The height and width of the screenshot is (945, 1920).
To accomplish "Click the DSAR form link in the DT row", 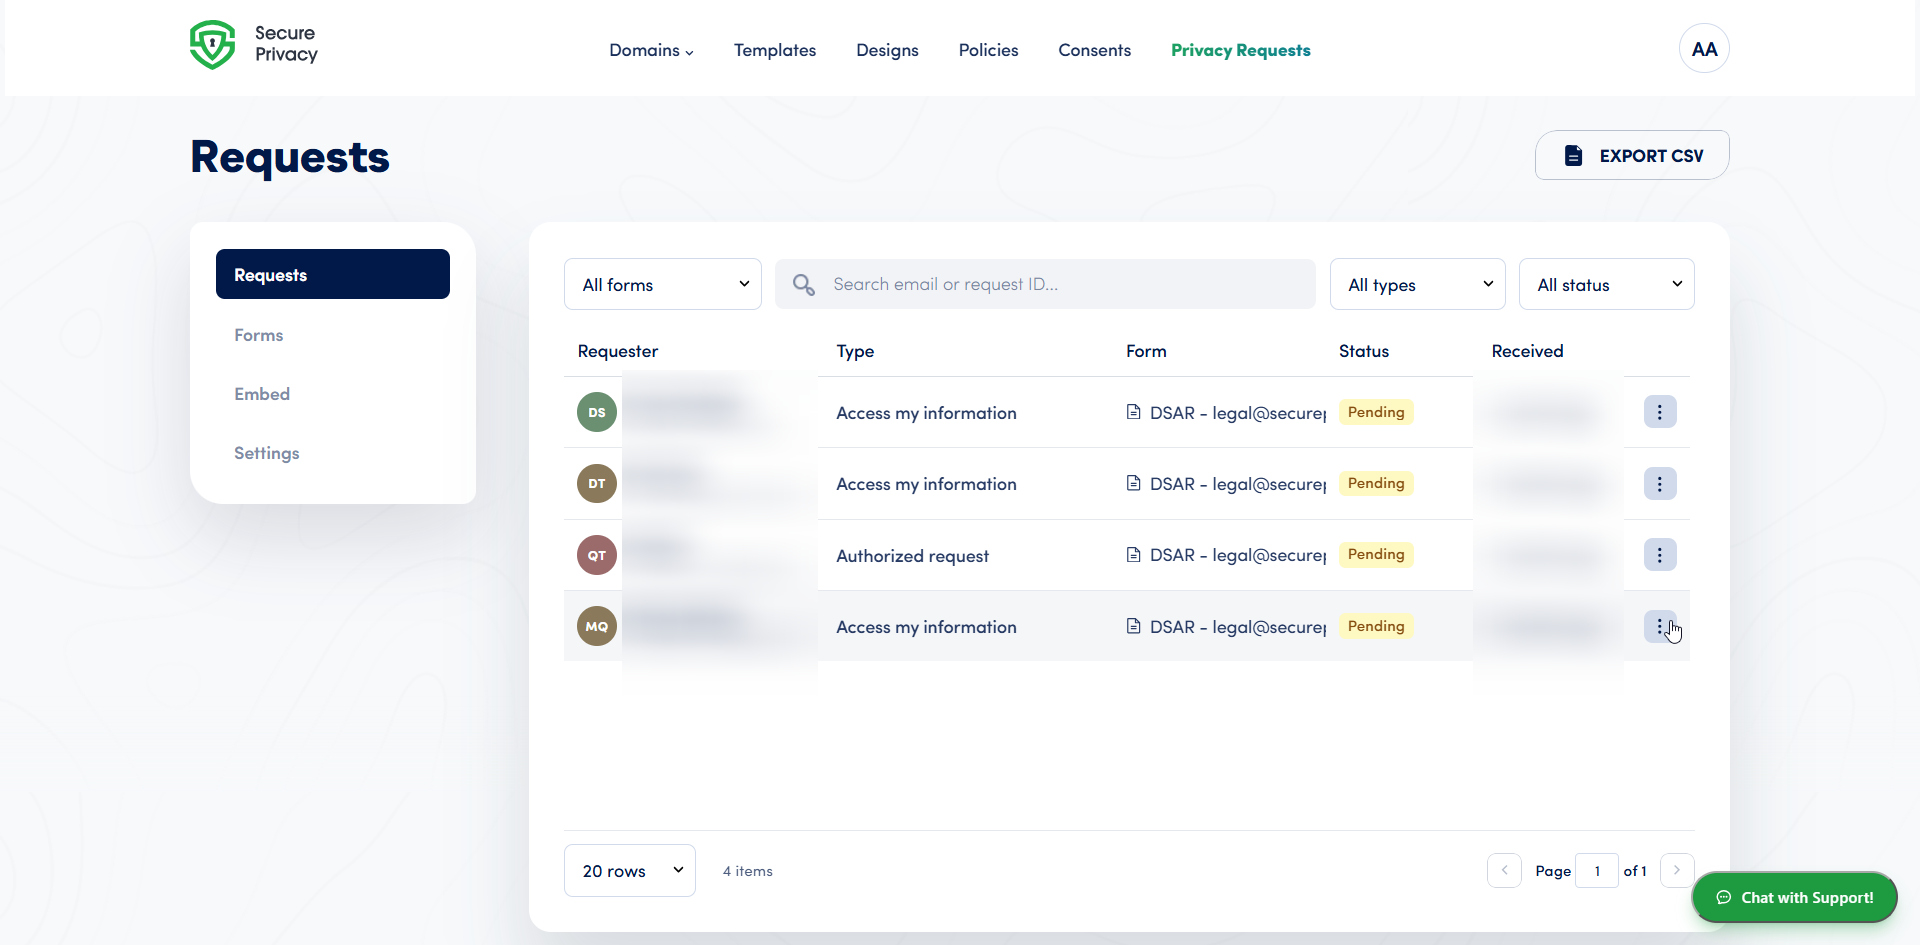I will pyautogui.click(x=1238, y=484).
